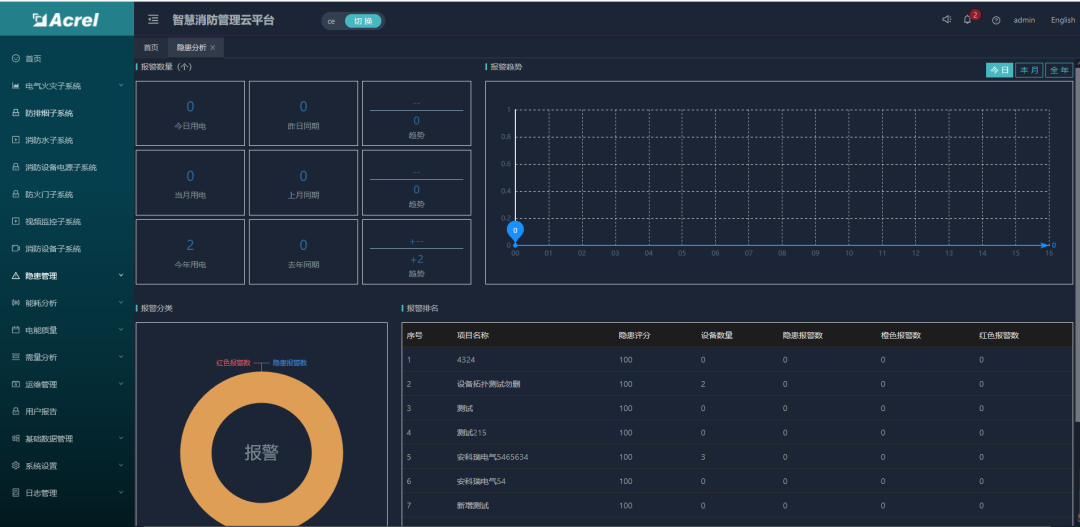Expand the 电气火灾子系统 menu chevron
Screen dimensions: 1080x527
click(121, 85)
